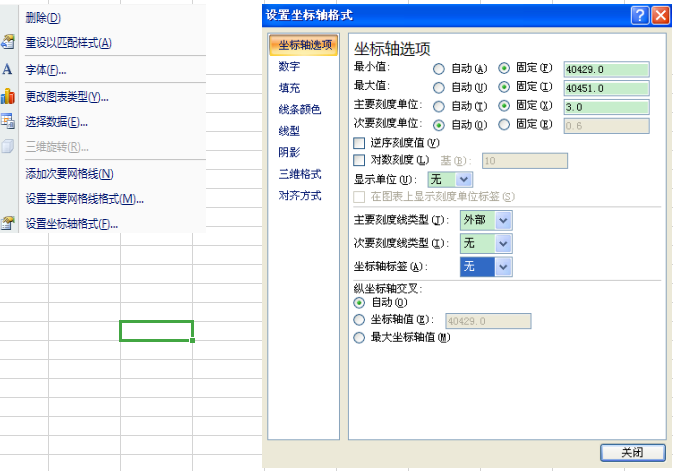Click the 最大值 input field 40451.0
673x471 pixels.
point(606,88)
